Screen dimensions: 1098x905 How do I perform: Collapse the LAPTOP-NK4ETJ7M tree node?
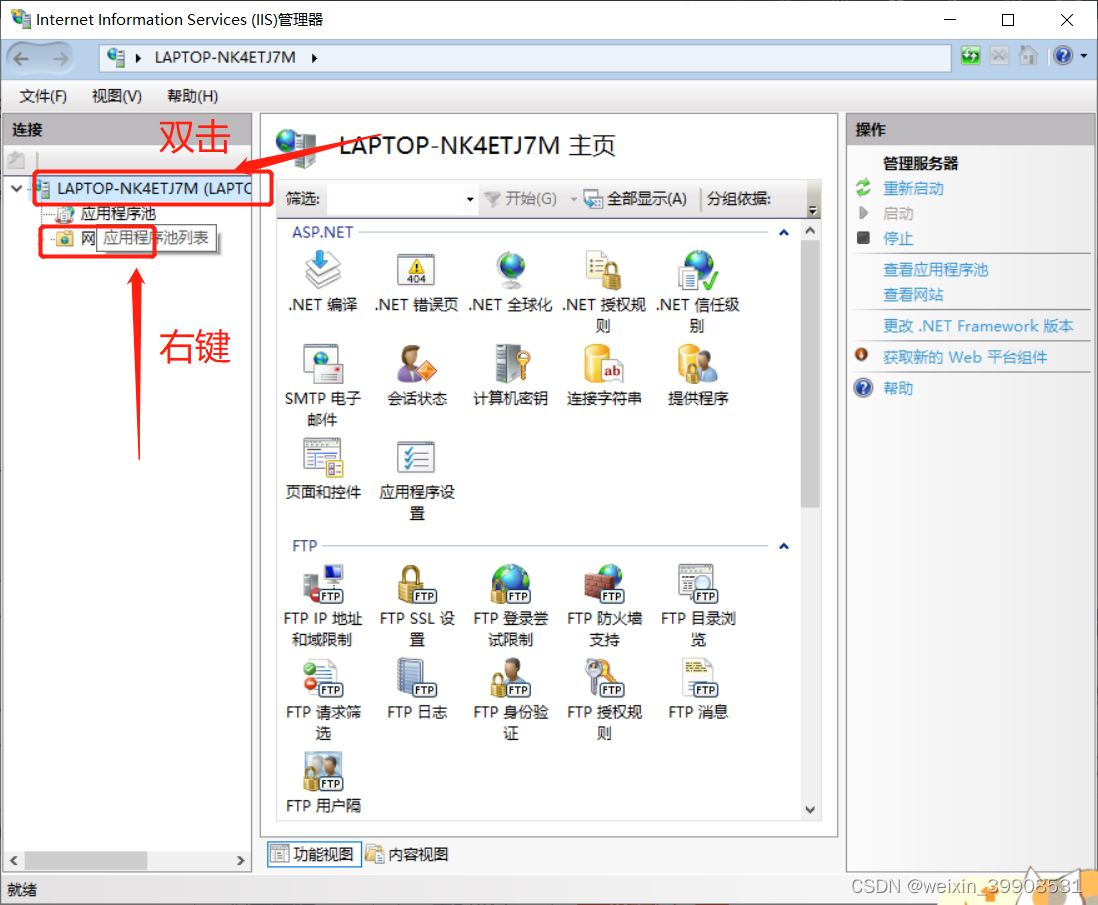[x=17, y=188]
